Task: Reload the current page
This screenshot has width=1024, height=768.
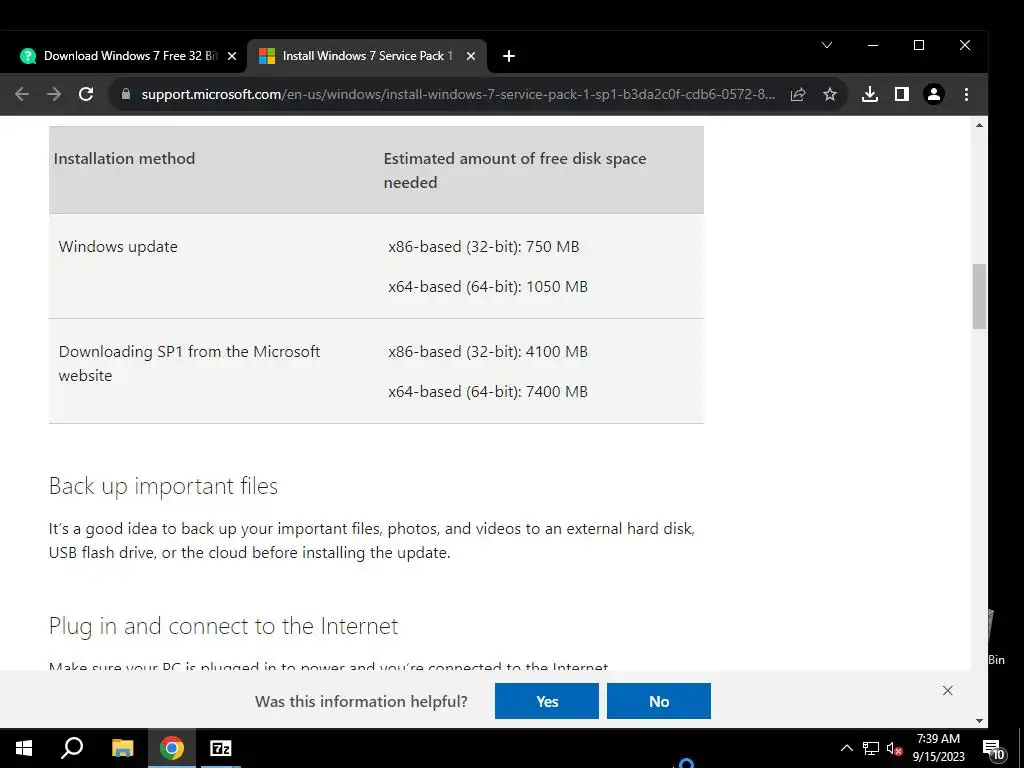Action: pyautogui.click(x=86, y=94)
